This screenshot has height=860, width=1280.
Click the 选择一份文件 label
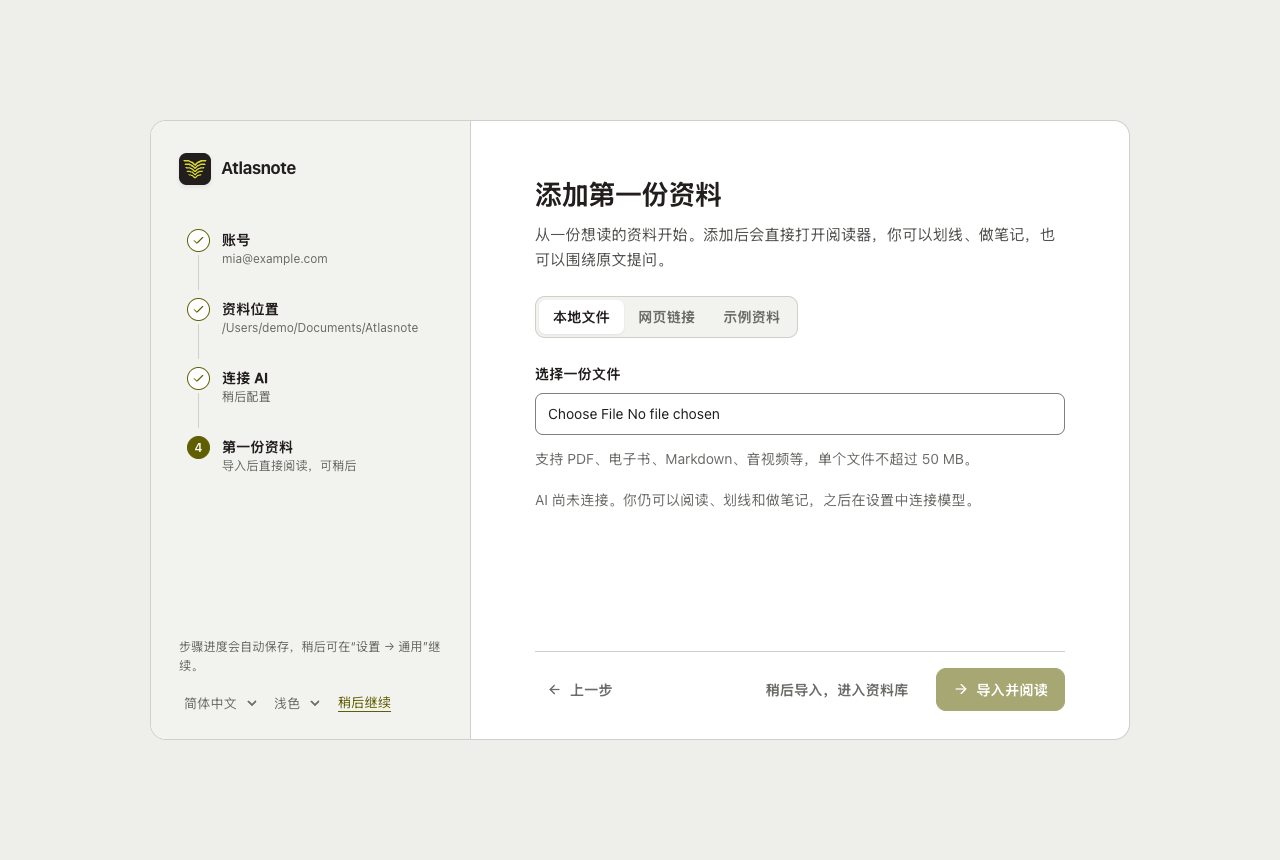pyautogui.click(x=577, y=374)
